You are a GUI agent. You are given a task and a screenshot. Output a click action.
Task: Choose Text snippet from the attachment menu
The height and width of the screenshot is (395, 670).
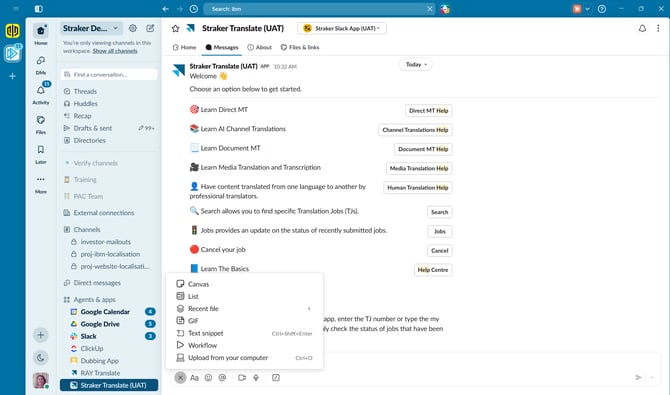point(244,333)
